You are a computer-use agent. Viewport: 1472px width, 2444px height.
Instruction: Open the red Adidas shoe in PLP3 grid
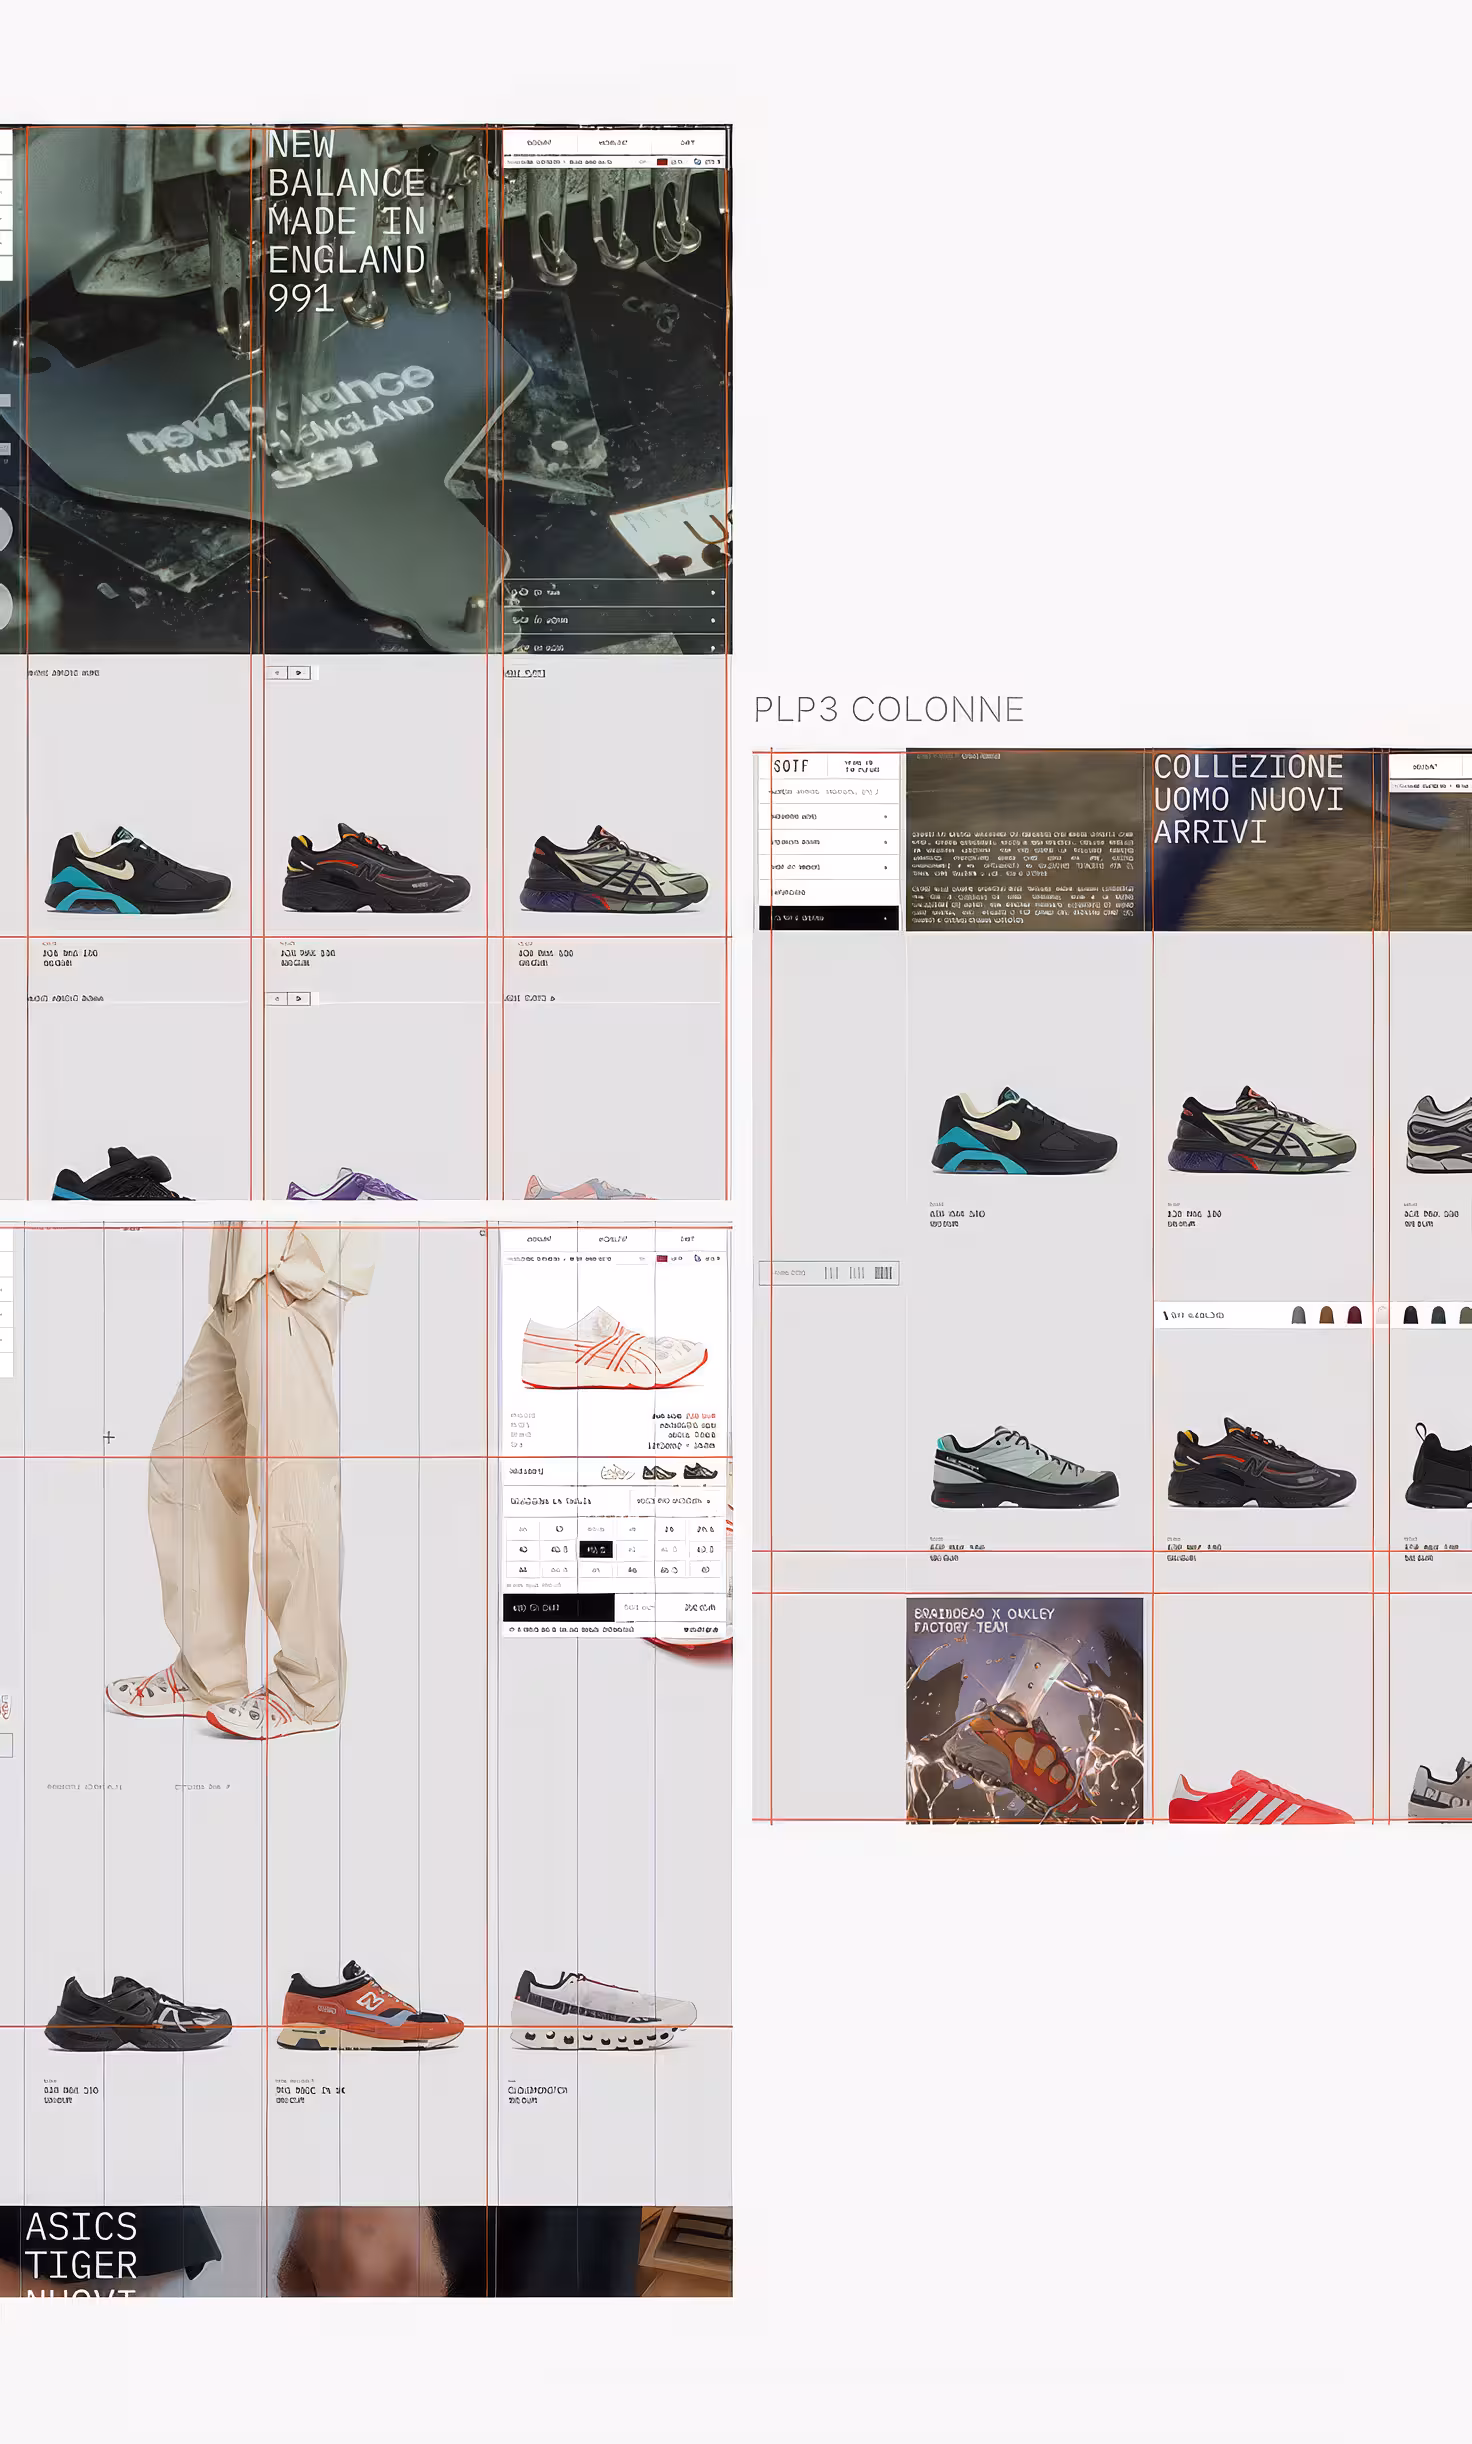[x=1262, y=1797]
